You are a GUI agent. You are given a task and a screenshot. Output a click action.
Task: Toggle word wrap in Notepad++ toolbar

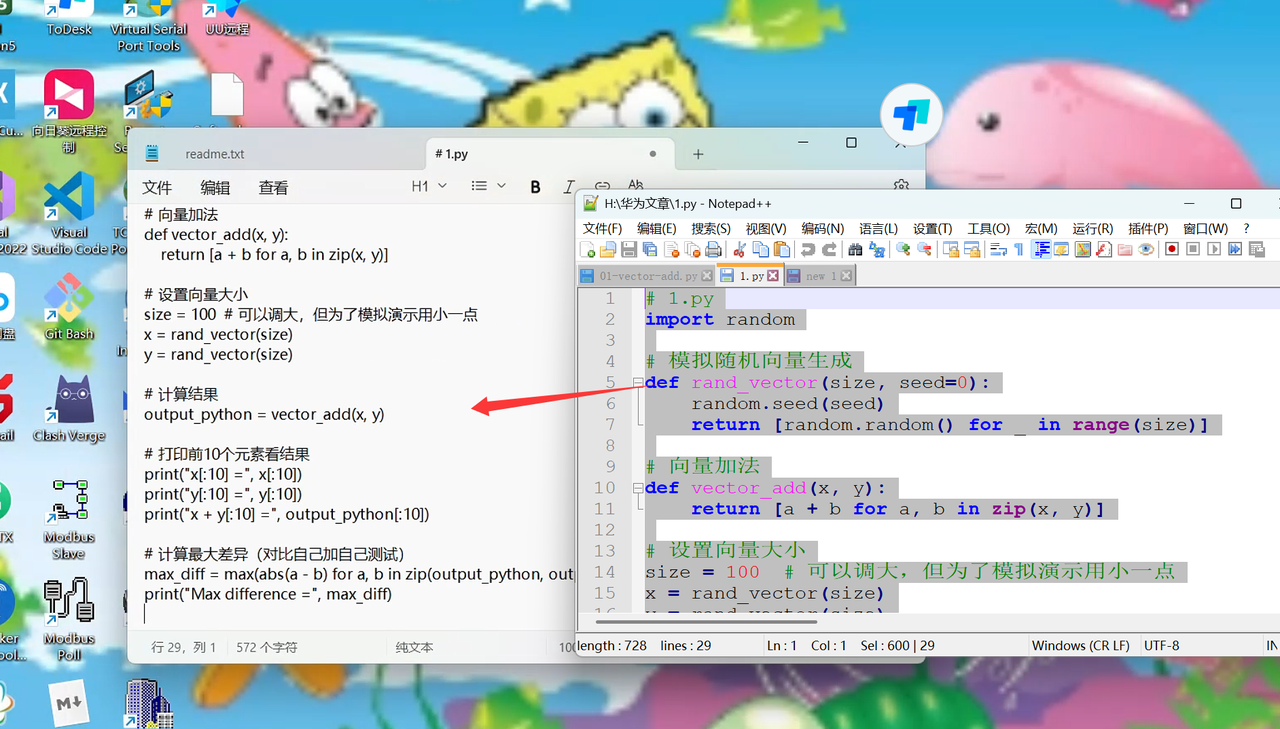997,249
